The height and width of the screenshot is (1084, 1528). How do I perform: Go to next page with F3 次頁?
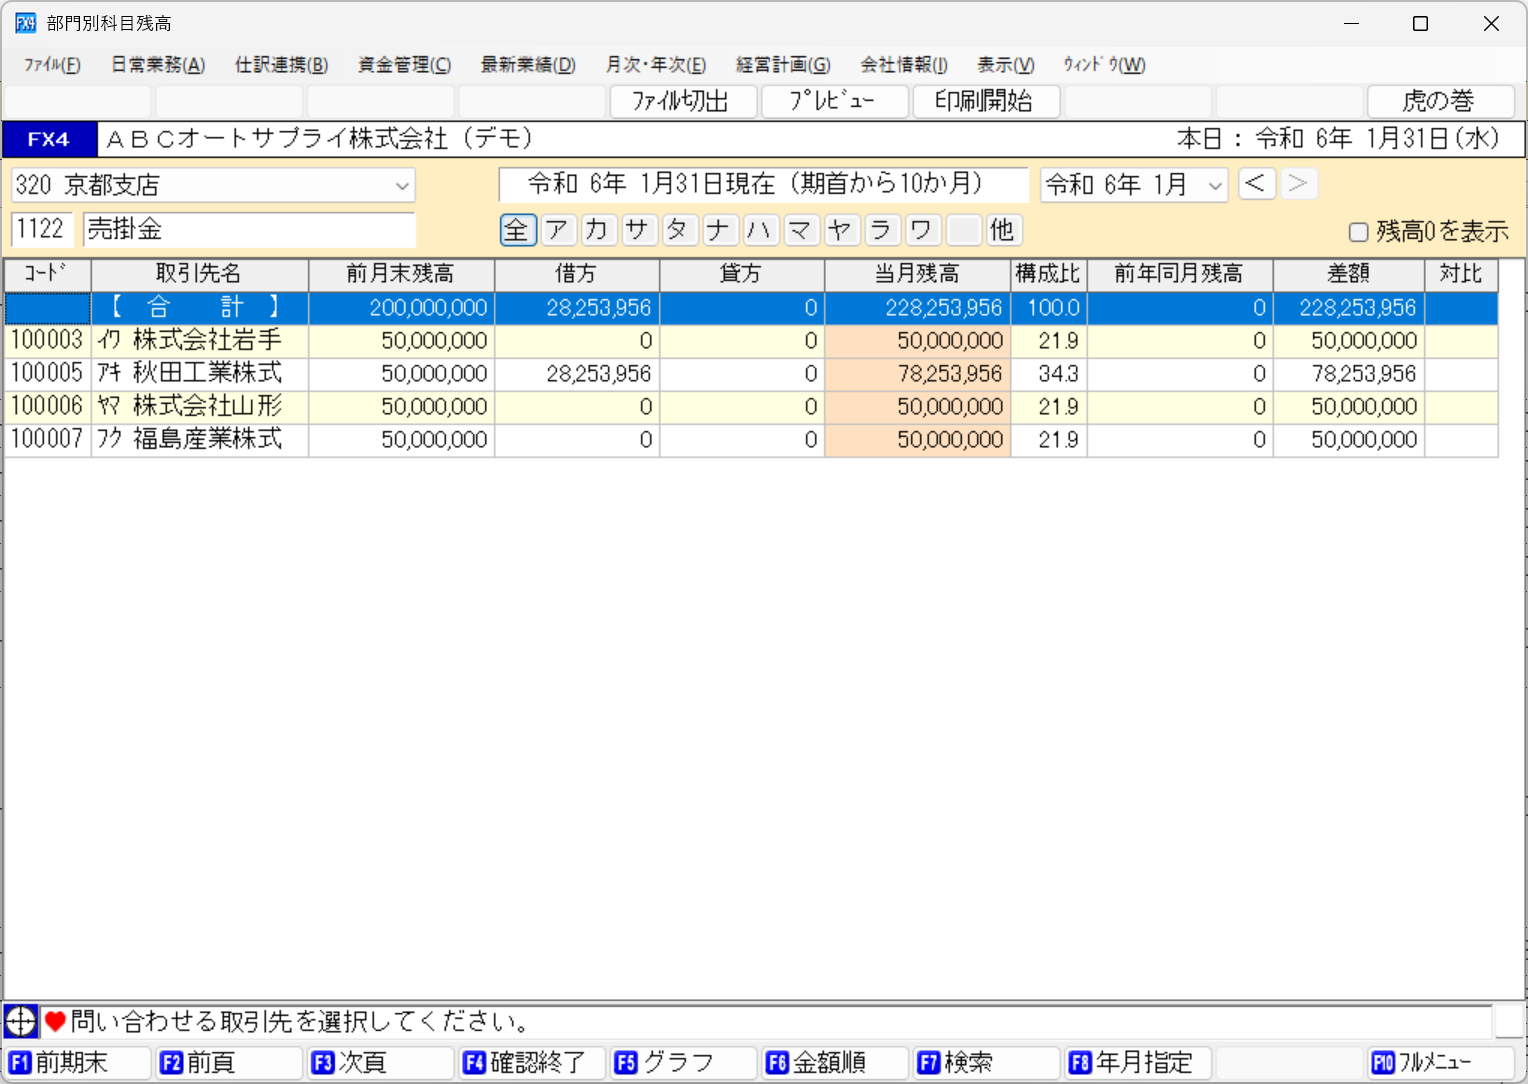point(379,1062)
